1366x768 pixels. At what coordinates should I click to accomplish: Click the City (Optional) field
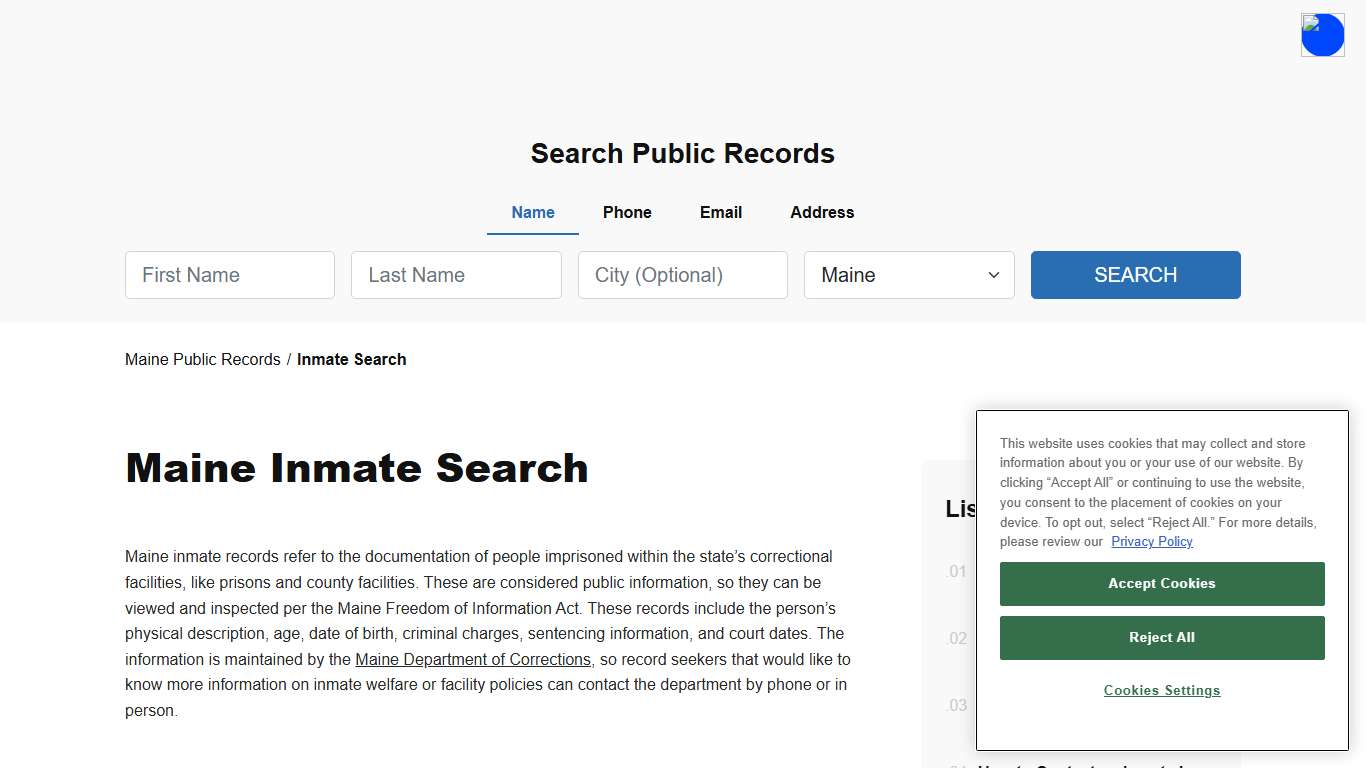pyautogui.click(x=682, y=274)
